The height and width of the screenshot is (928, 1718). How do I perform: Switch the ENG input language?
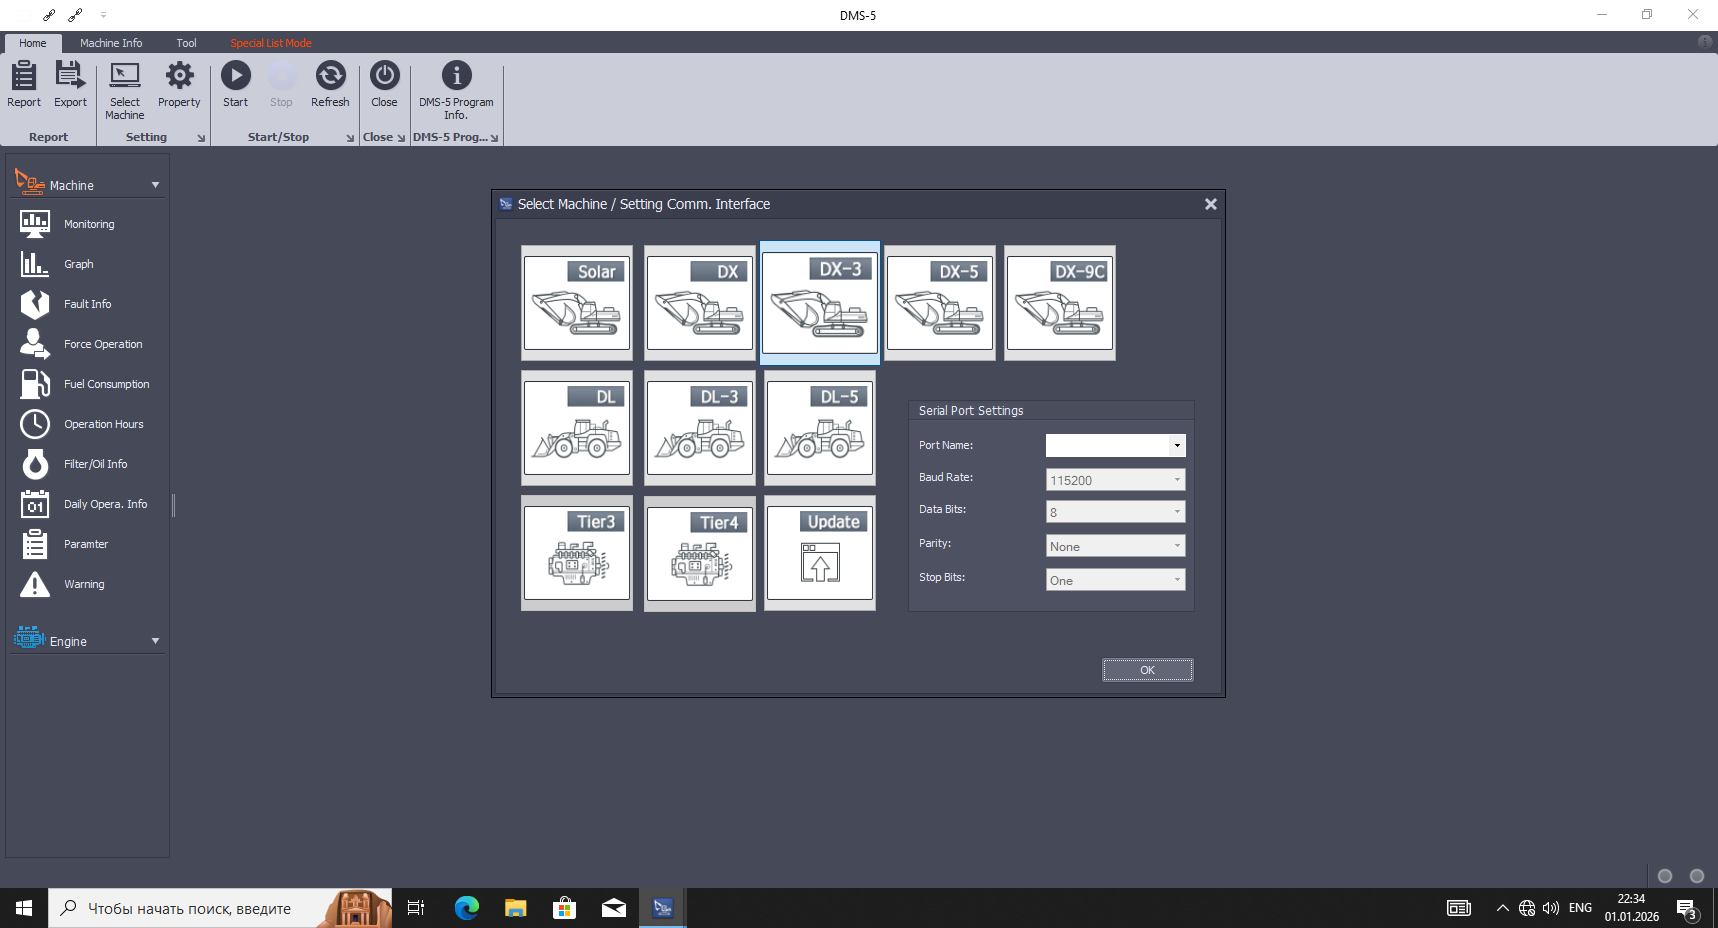coord(1580,908)
